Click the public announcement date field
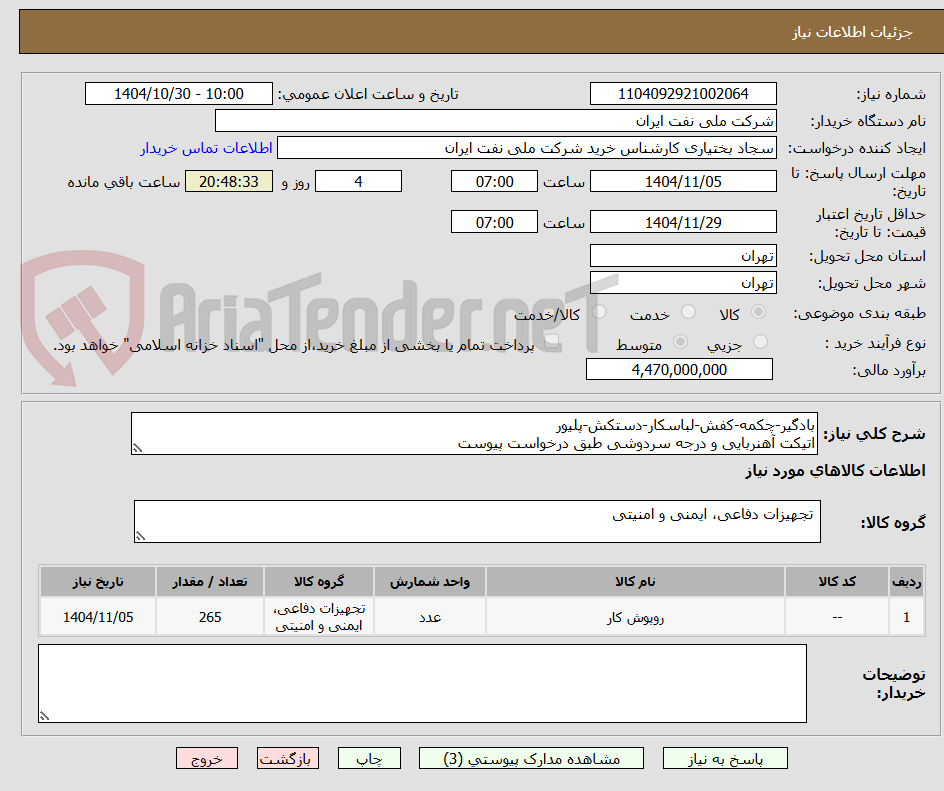The width and height of the screenshot is (944, 791). point(179,94)
